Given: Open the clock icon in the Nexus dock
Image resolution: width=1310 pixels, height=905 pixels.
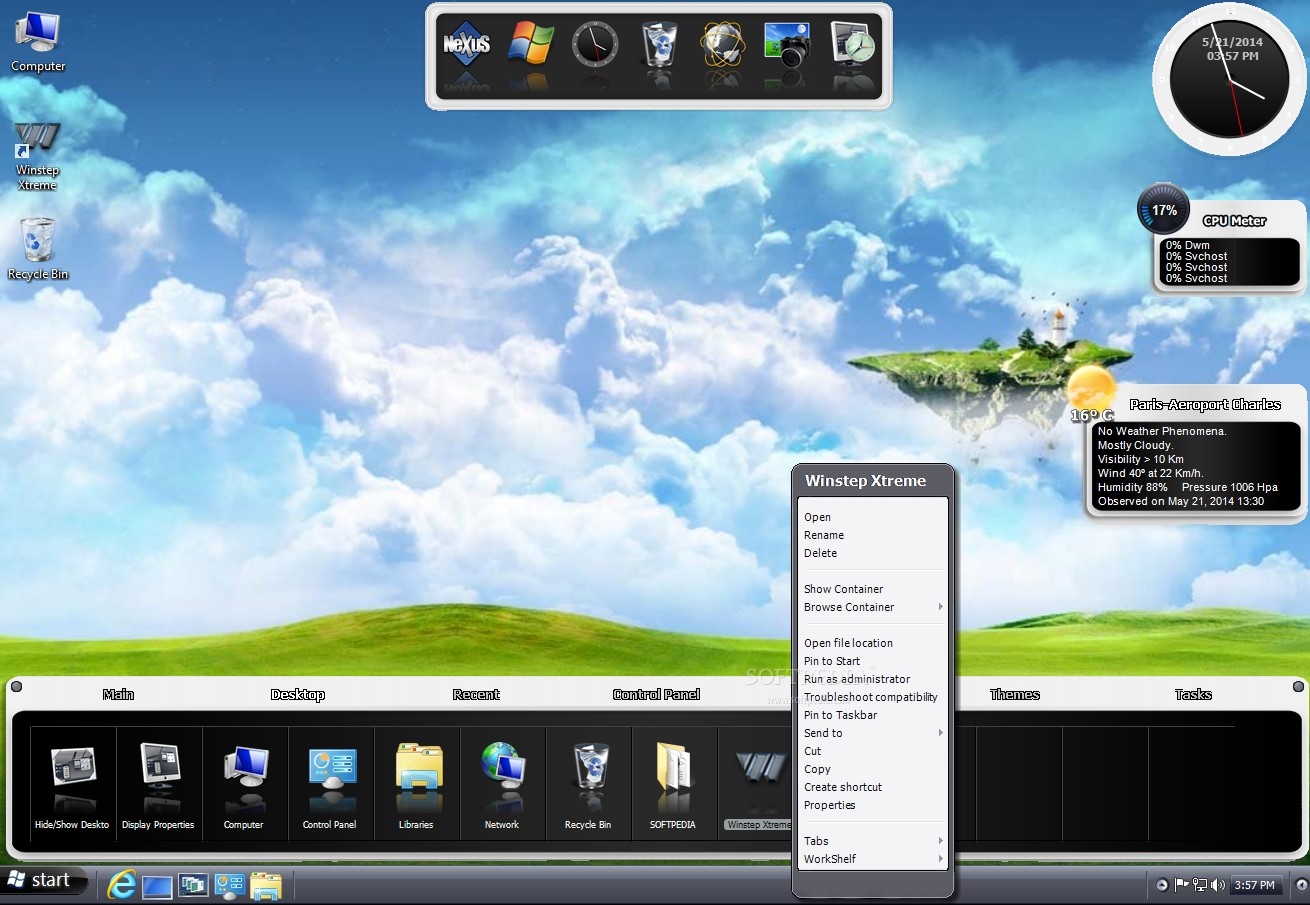Looking at the screenshot, I should tap(595, 45).
